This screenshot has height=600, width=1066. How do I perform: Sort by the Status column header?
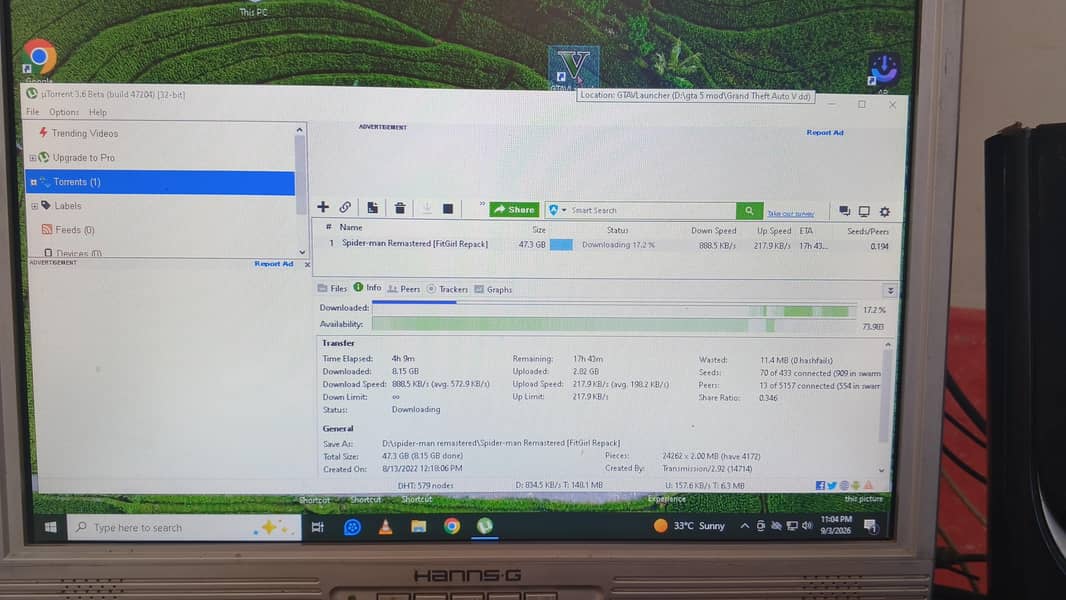617,230
